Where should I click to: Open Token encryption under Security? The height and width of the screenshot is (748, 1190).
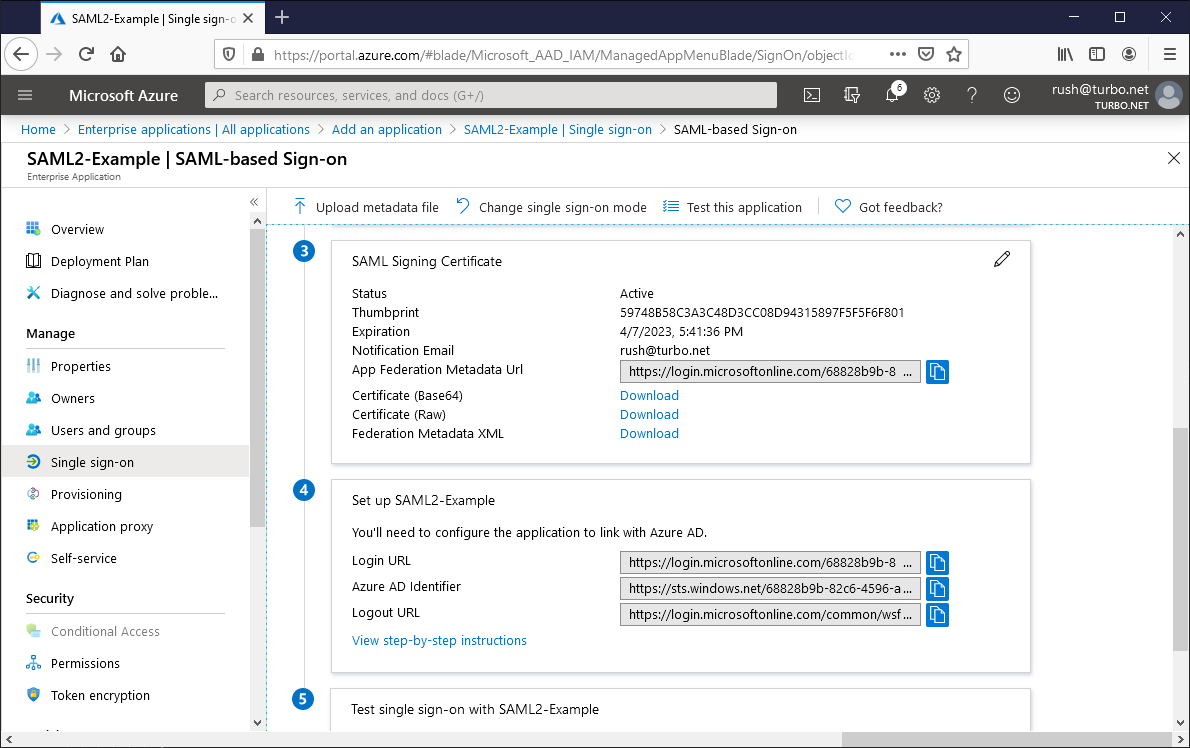tap(101, 695)
